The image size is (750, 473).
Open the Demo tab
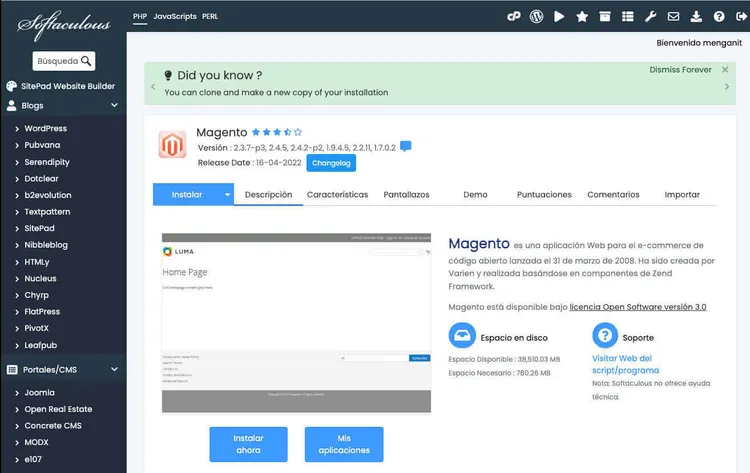475,195
